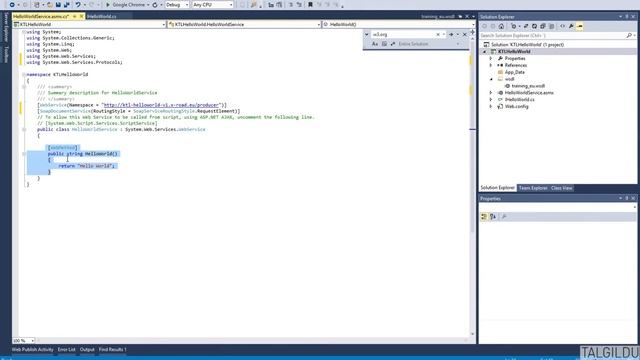Toggle Use Regular Expressions in find panel
This screenshot has height=360, width=640.
(393, 44)
